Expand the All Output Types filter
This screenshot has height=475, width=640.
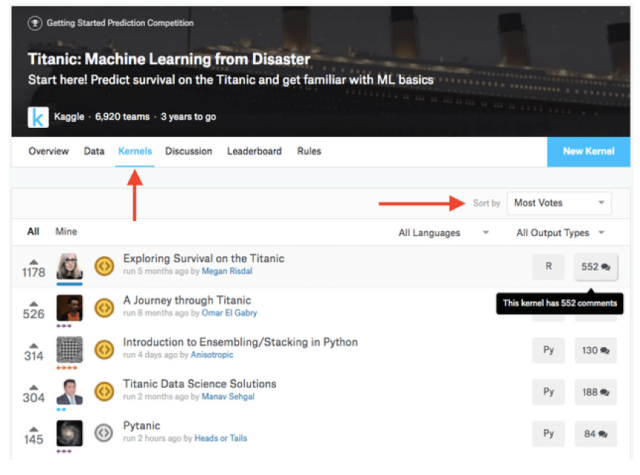coord(560,233)
